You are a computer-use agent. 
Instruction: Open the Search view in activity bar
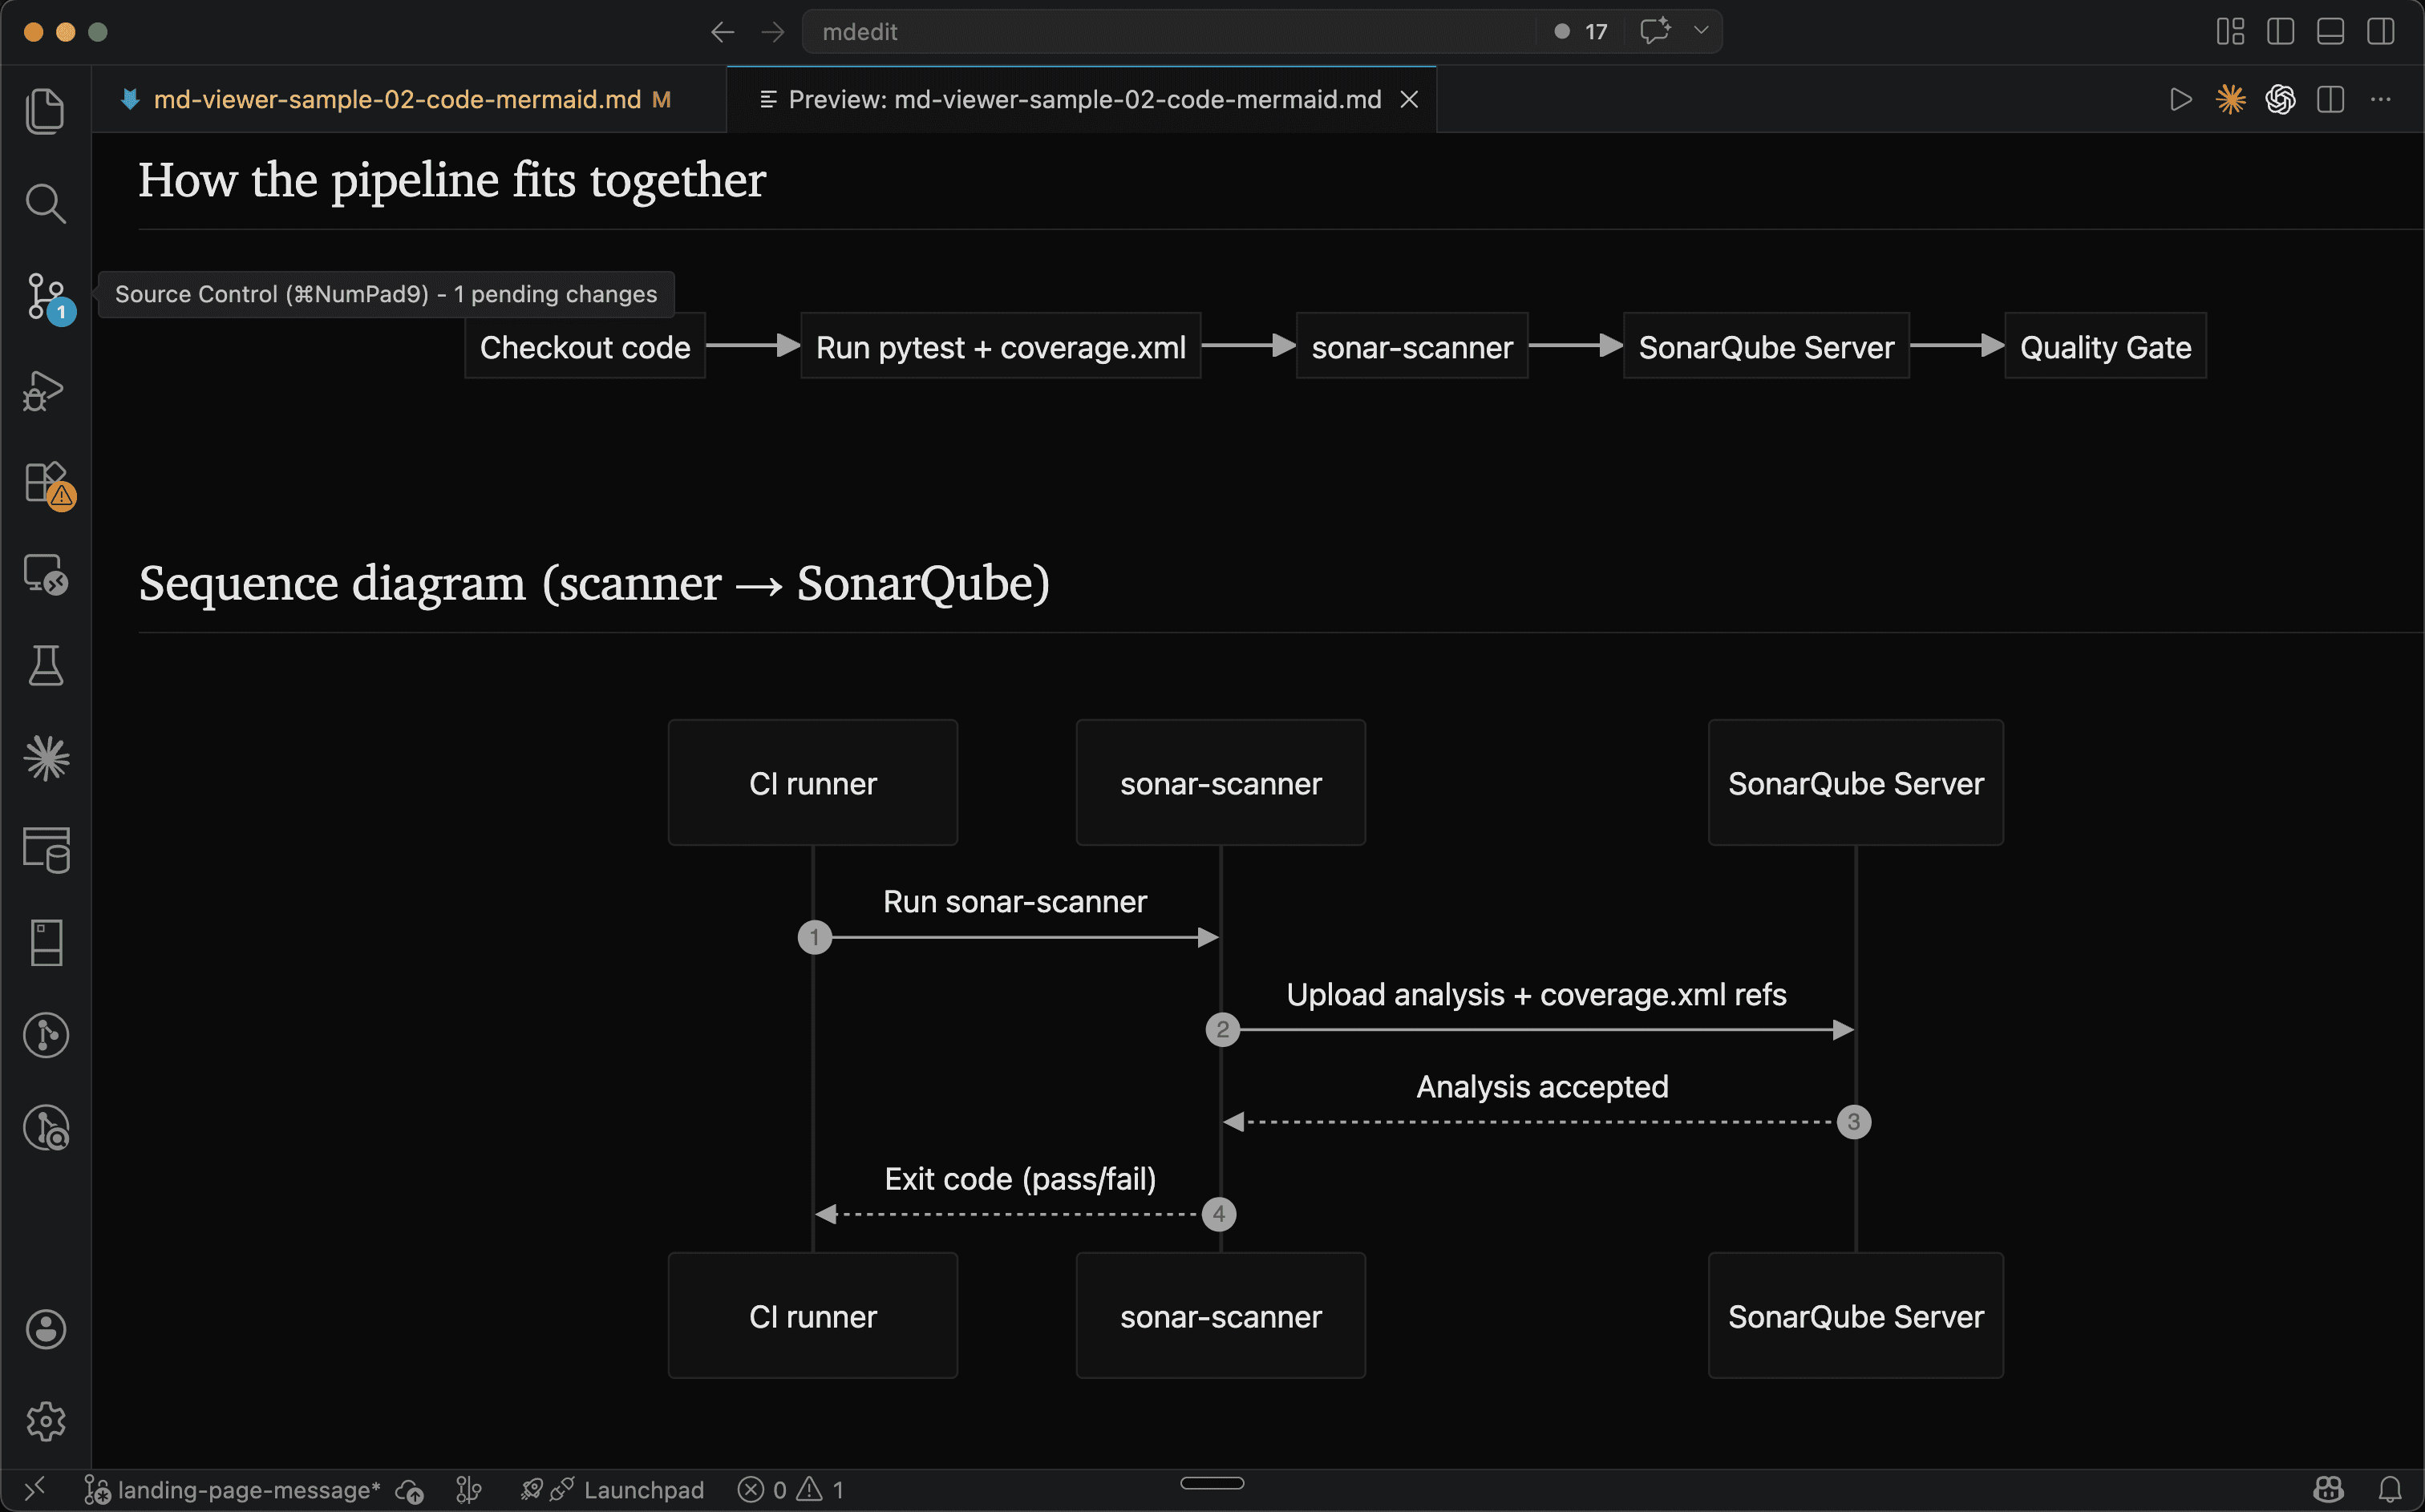pos(45,203)
